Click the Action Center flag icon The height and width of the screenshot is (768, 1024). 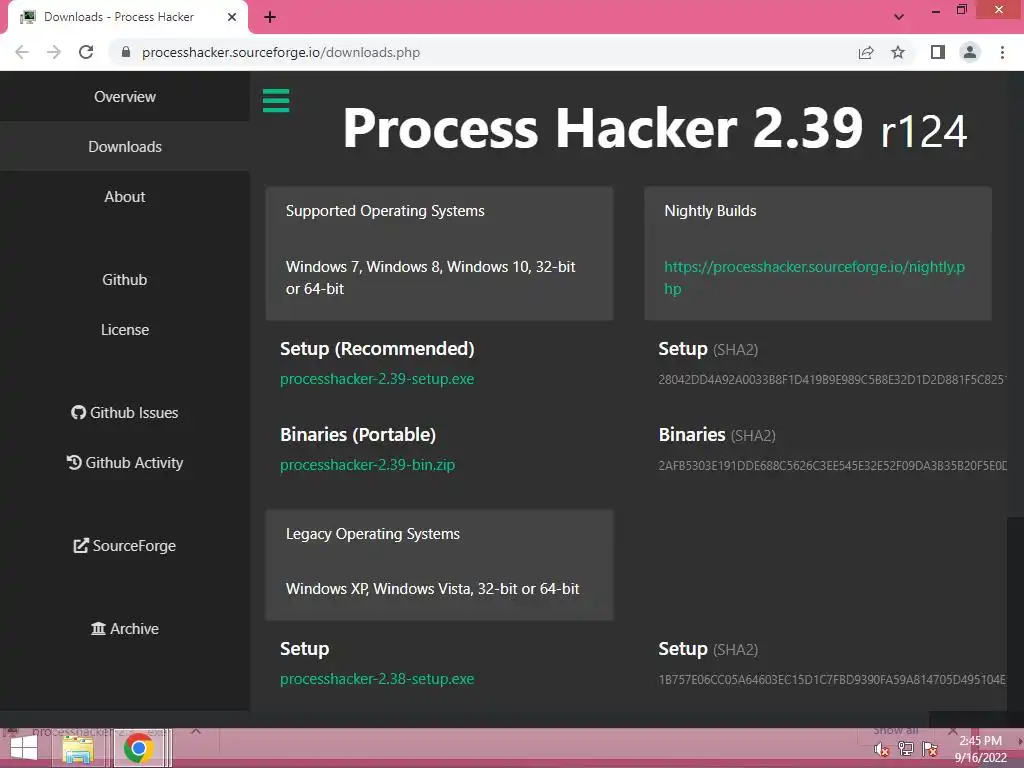click(x=930, y=749)
